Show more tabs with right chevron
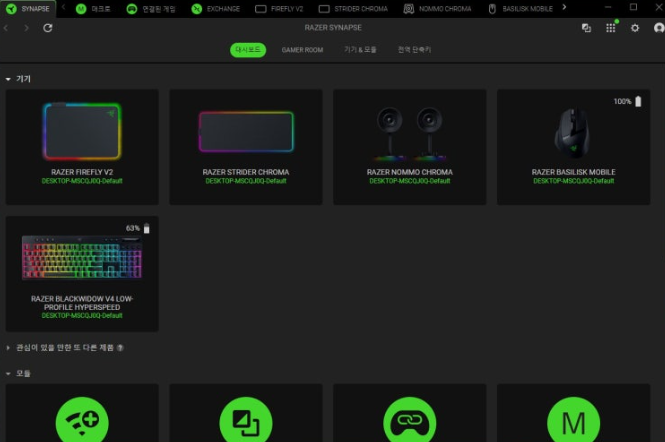665x442 pixels. tap(564, 7)
